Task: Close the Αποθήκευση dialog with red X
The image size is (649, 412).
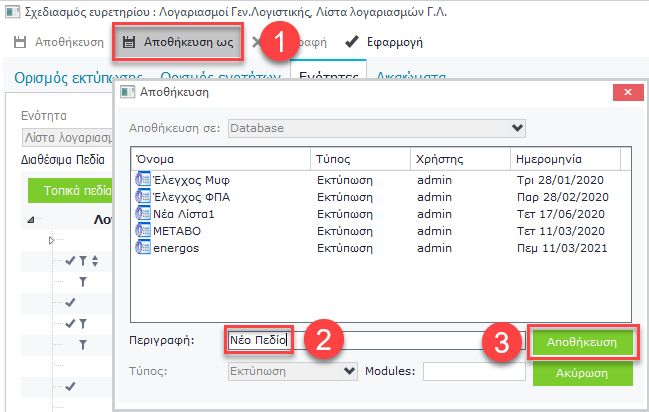Action: pos(627,91)
